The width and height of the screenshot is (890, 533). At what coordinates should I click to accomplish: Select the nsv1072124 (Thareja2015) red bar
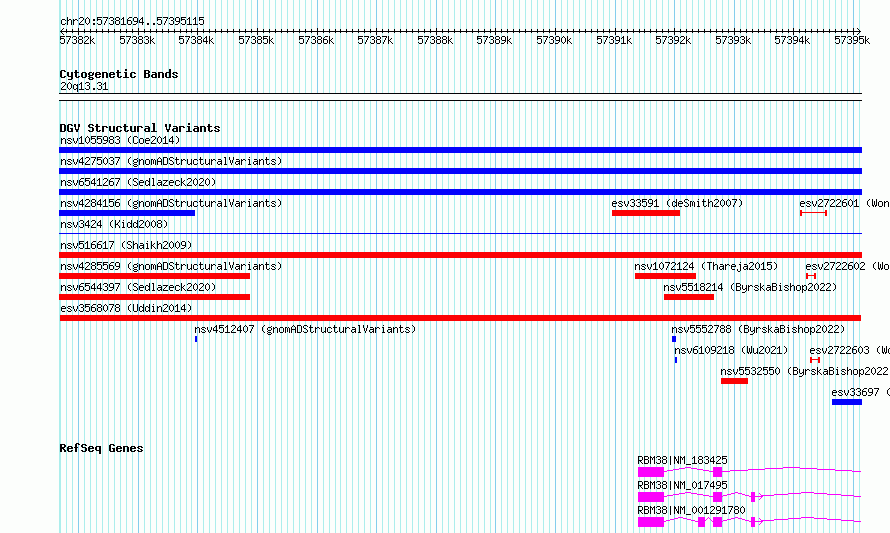(x=665, y=276)
